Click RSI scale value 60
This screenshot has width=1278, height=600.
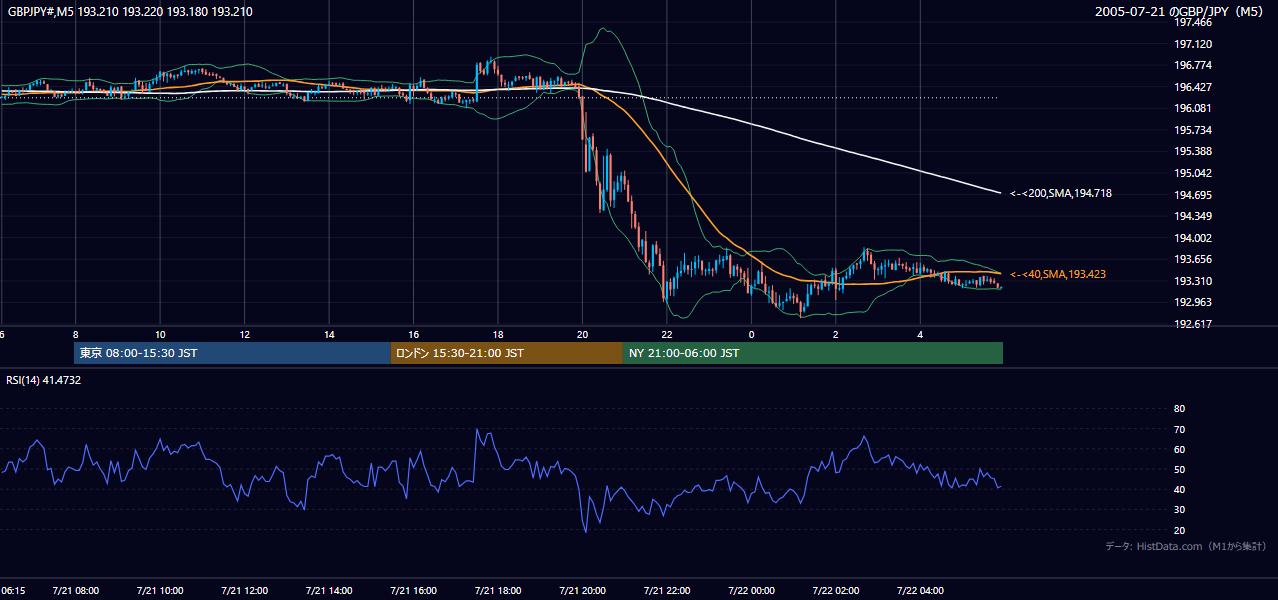tap(1179, 449)
